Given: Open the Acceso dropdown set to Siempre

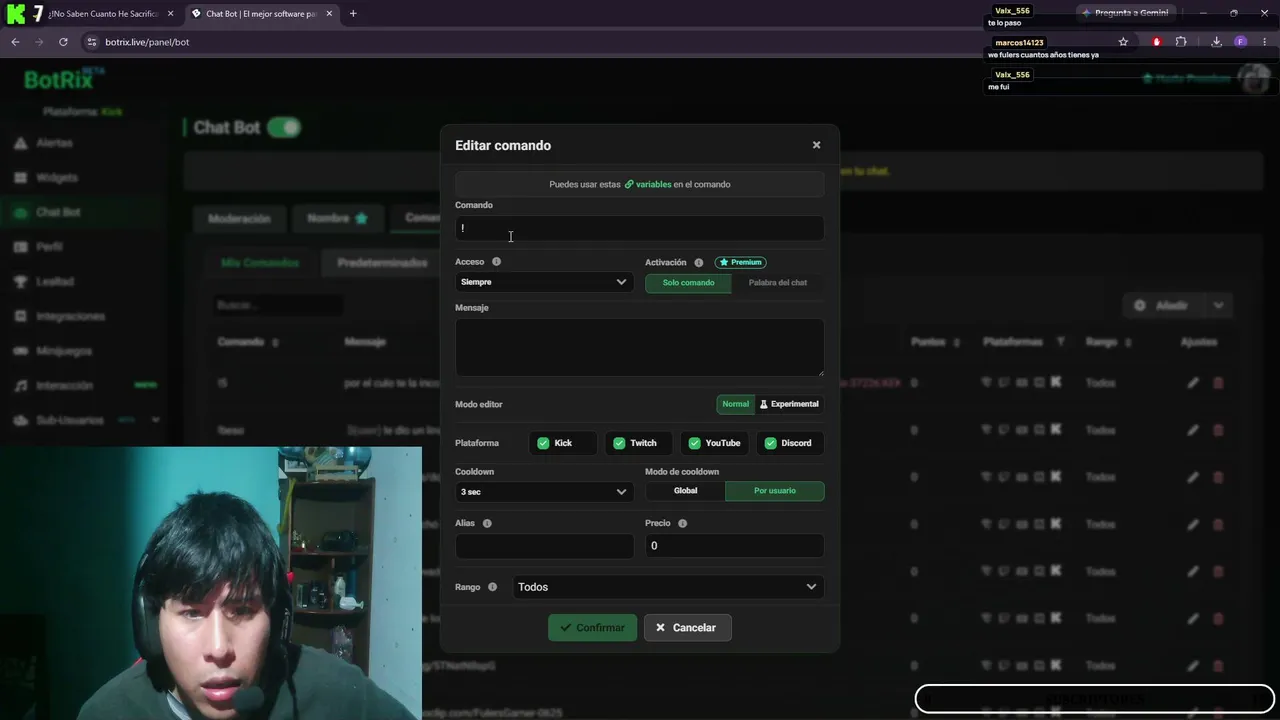Looking at the screenshot, I should point(544,282).
